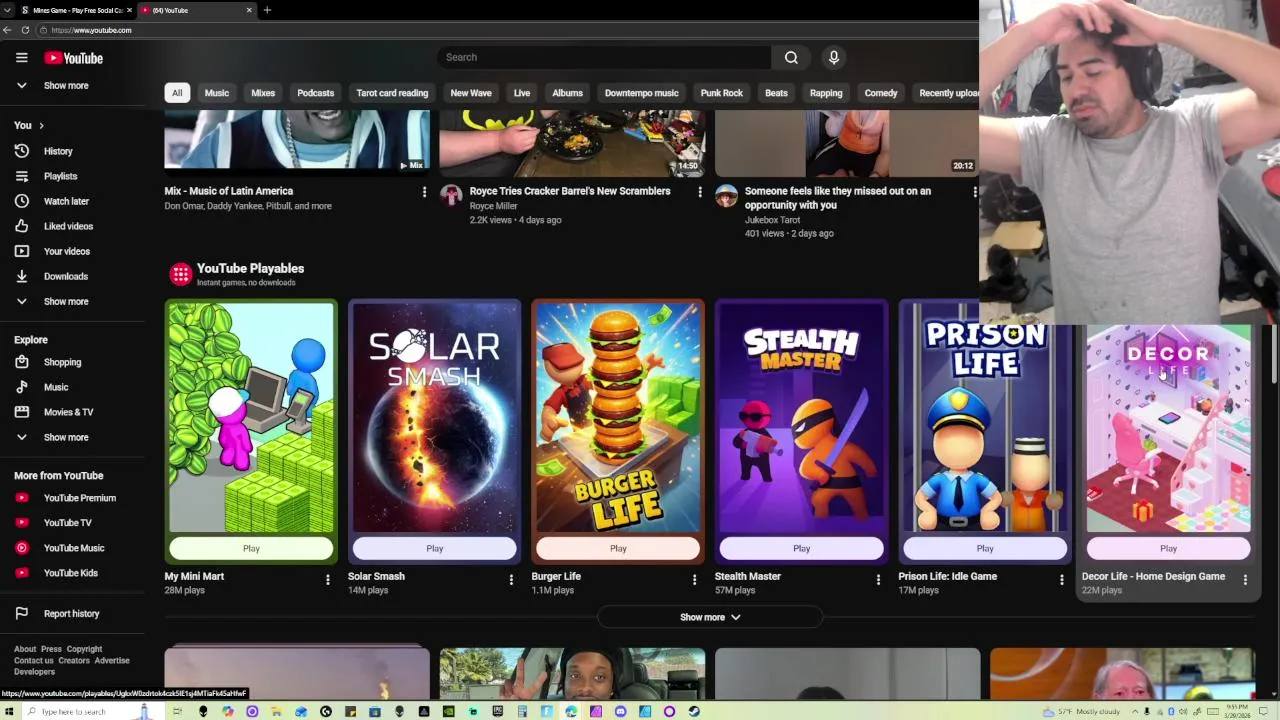Screen dimensions: 1280x720
Task: Play My Mini Mart game
Action: (x=251, y=548)
